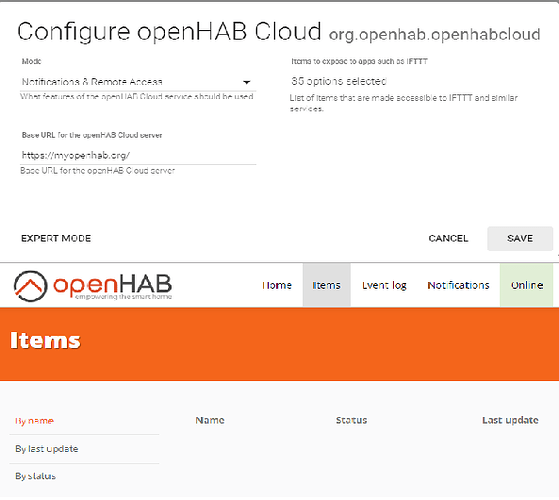
Task: Save the openHAB Cloud configuration
Action: (520, 238)
